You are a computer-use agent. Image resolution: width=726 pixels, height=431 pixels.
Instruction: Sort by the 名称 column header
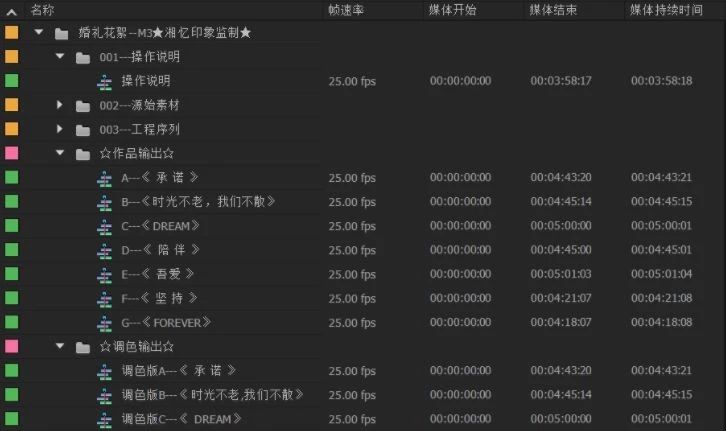[x=43, y=10]
